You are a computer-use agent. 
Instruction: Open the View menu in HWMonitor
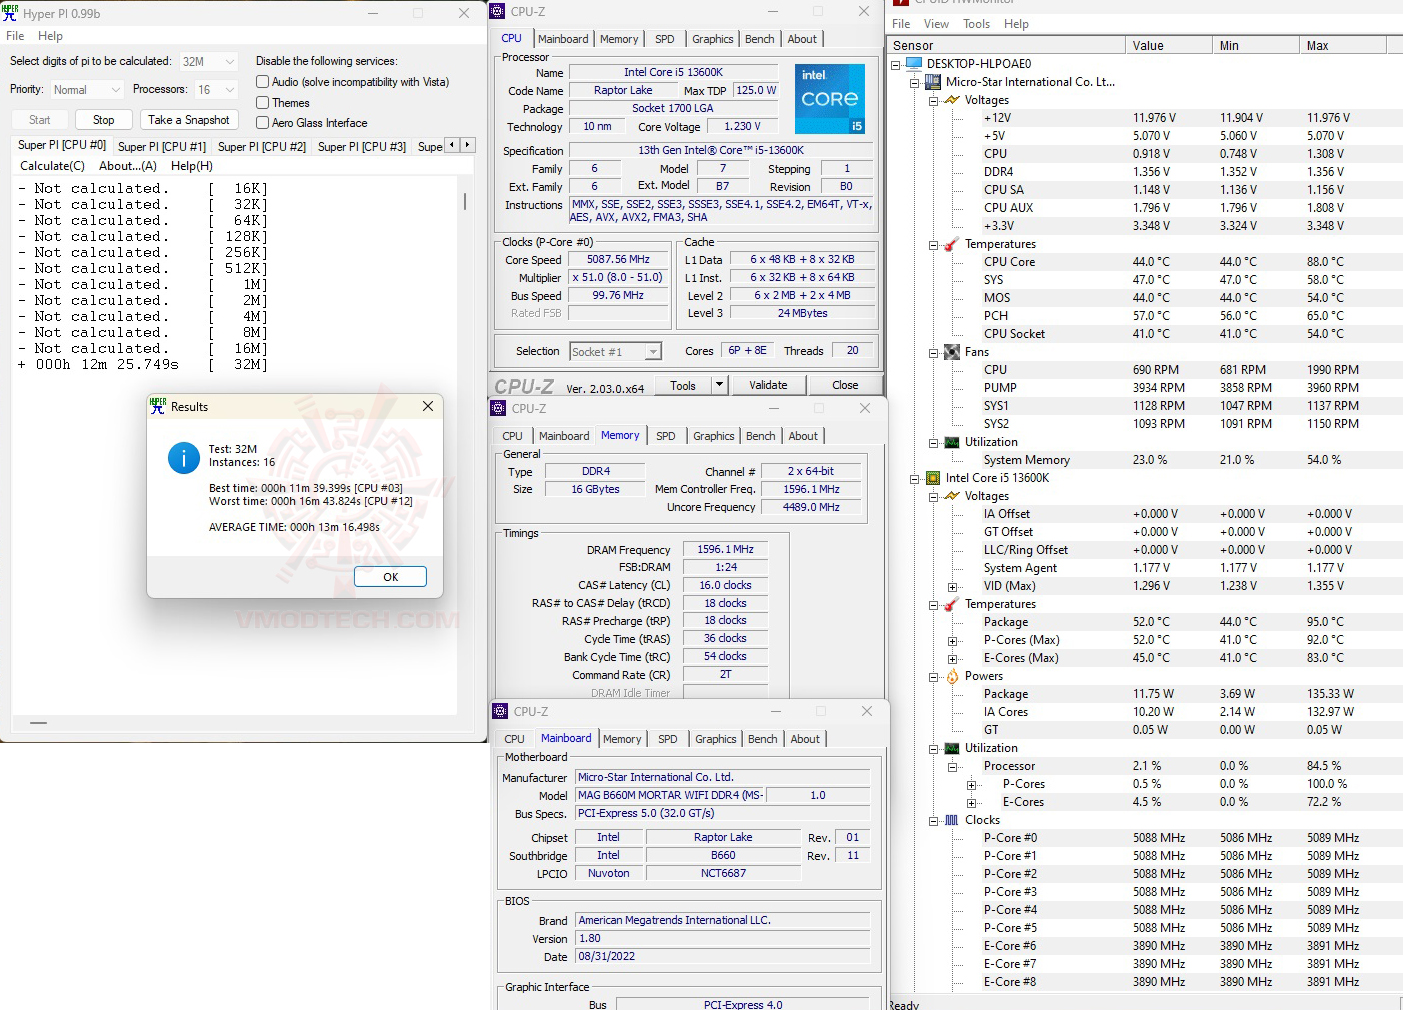(936, 24)
